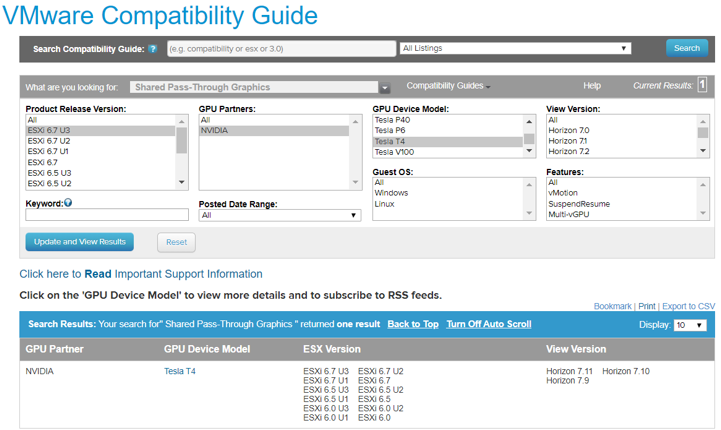Select All in View Version list
721x430 pixels.
pyautogui.click(x=622, y=120)
